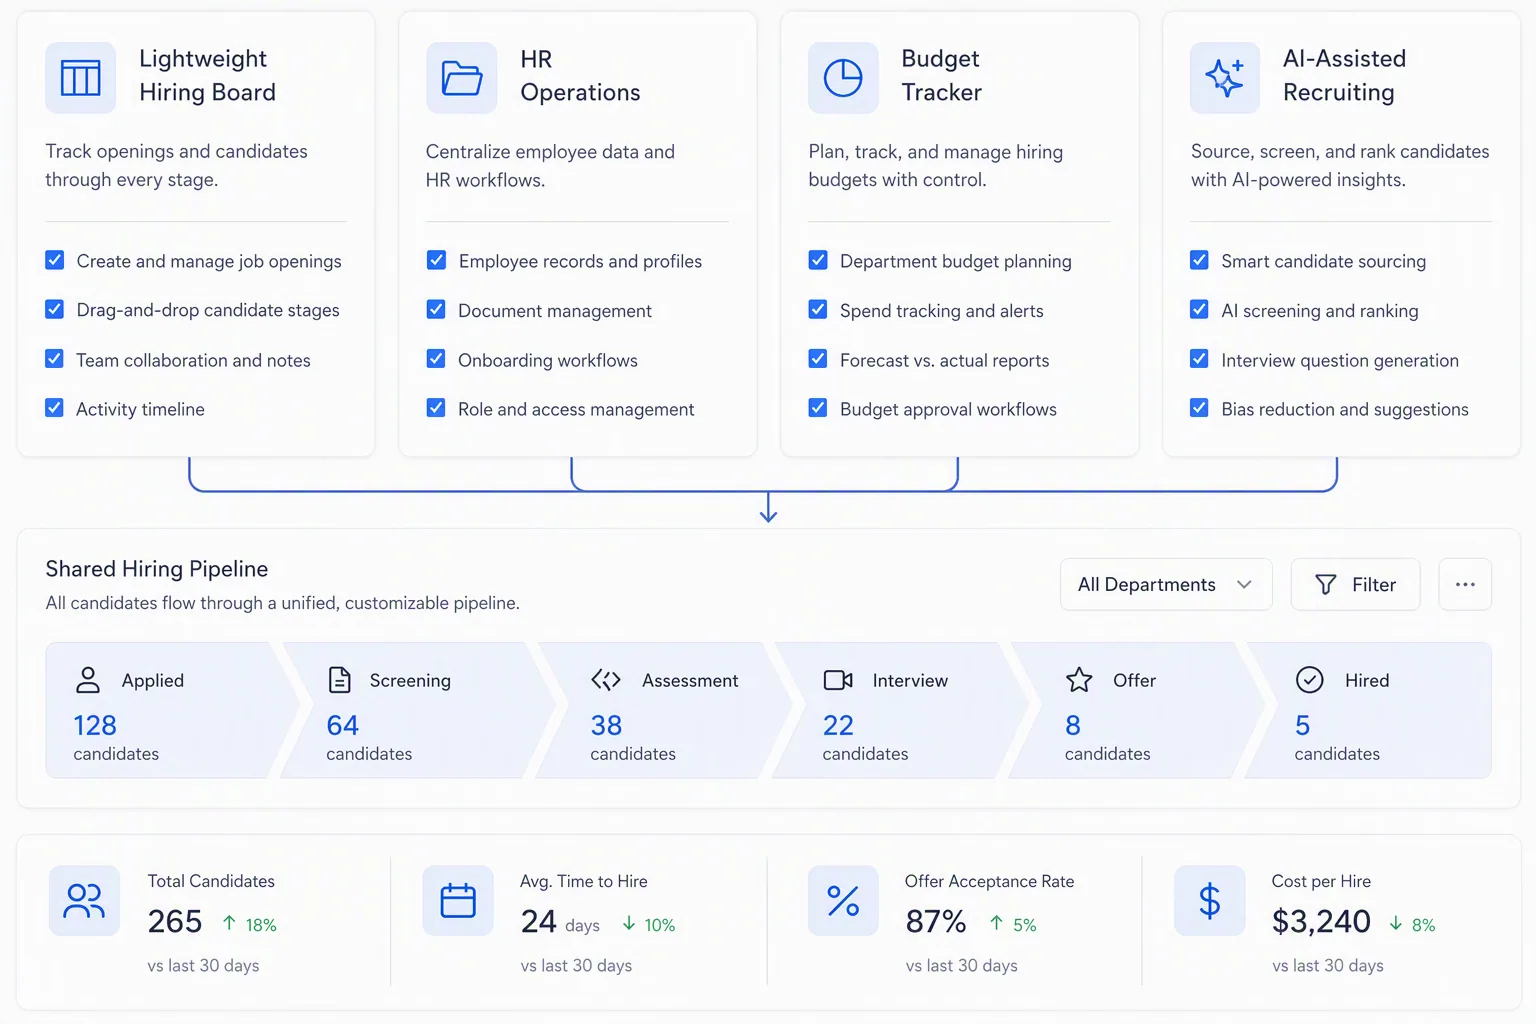Select the Interview pipeline stage
Image resolution: width=1536 pixels, height=1024 pixels.
901,710
